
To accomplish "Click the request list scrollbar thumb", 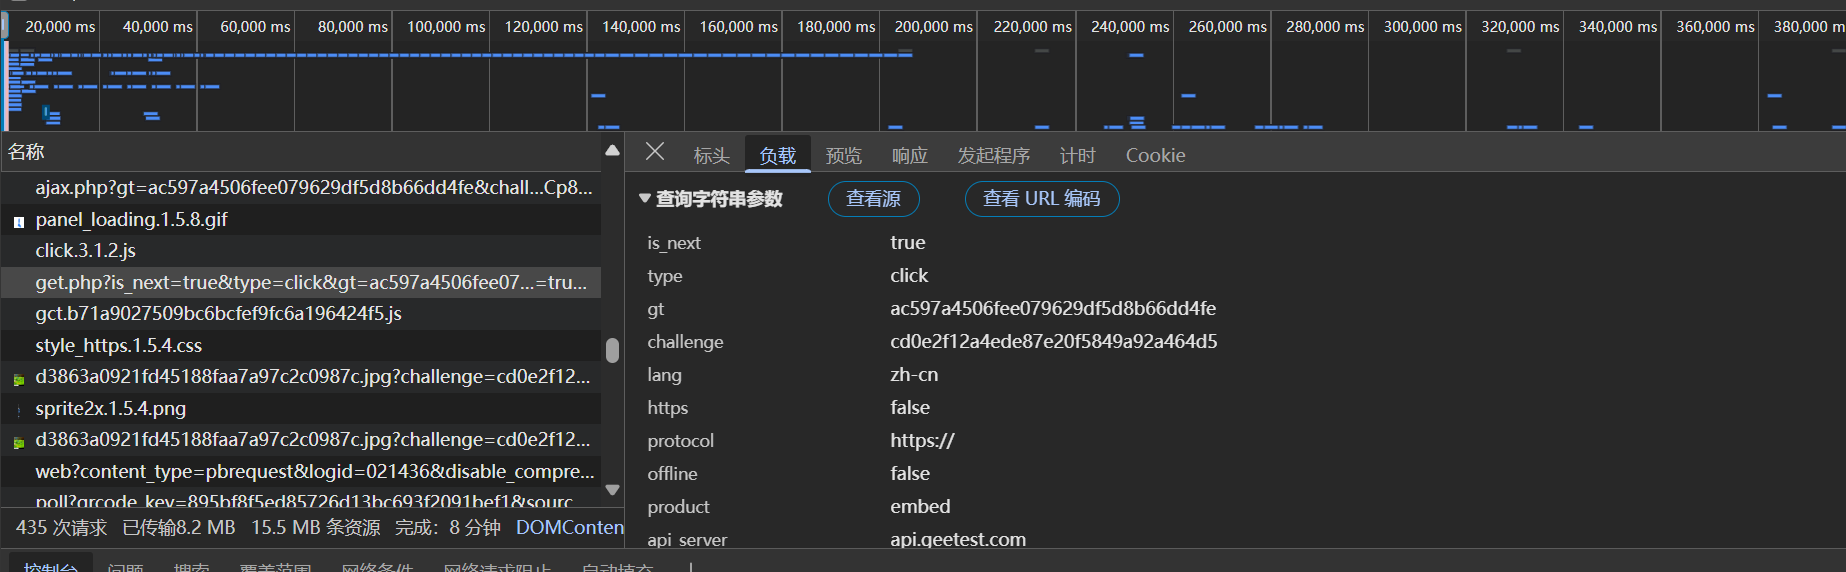I will tap(612, 350).
